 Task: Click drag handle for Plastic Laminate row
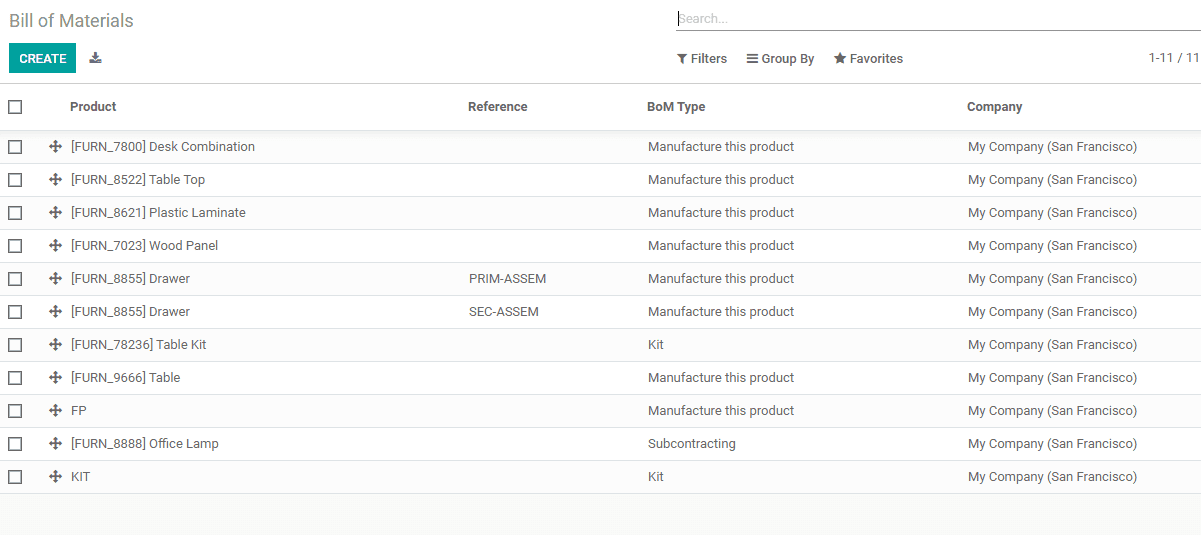(x=55, y=213)
